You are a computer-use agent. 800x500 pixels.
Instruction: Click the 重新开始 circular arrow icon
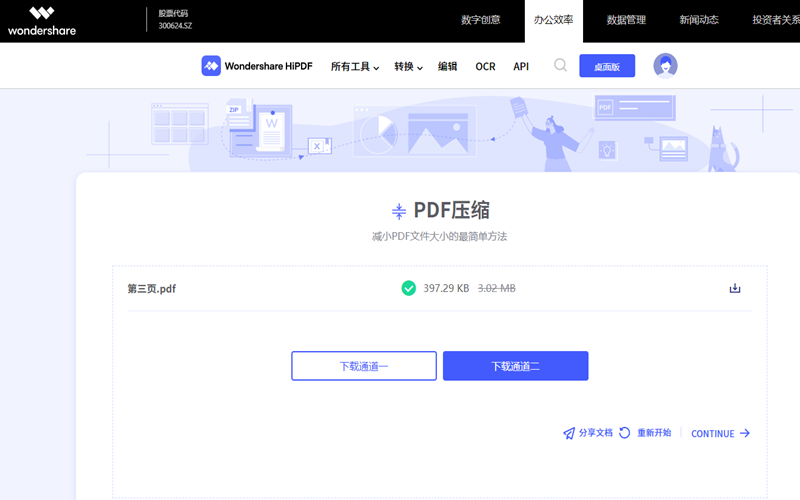coord(625,433)
